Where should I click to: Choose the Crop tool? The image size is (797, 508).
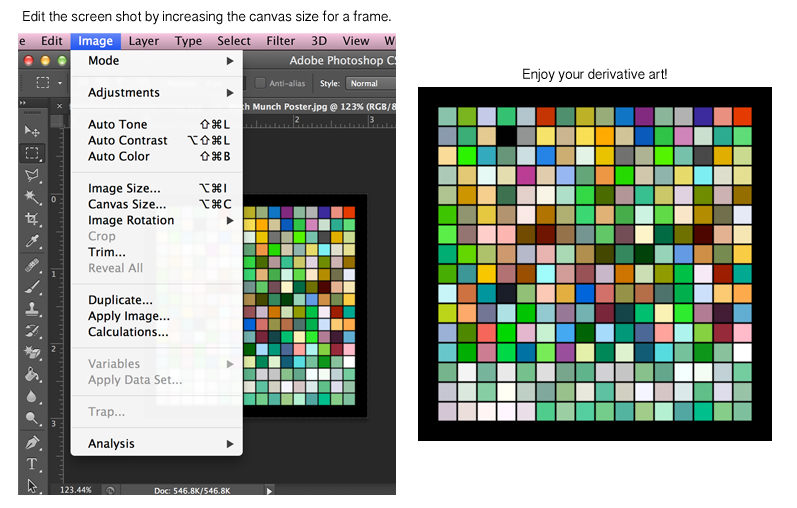coord(32,219)
